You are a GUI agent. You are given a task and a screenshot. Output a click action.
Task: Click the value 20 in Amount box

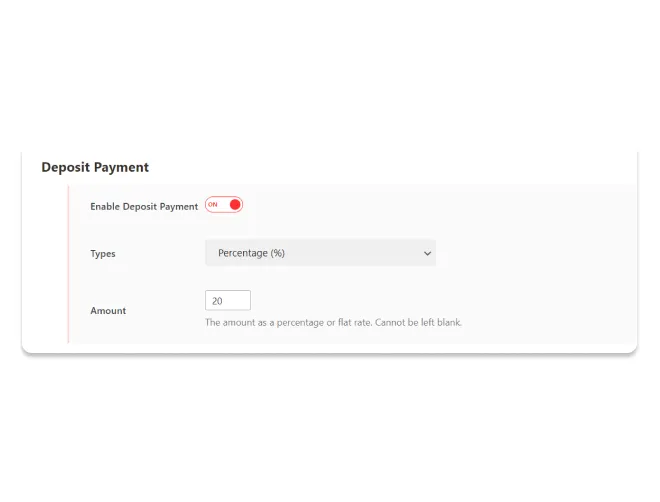217,301
